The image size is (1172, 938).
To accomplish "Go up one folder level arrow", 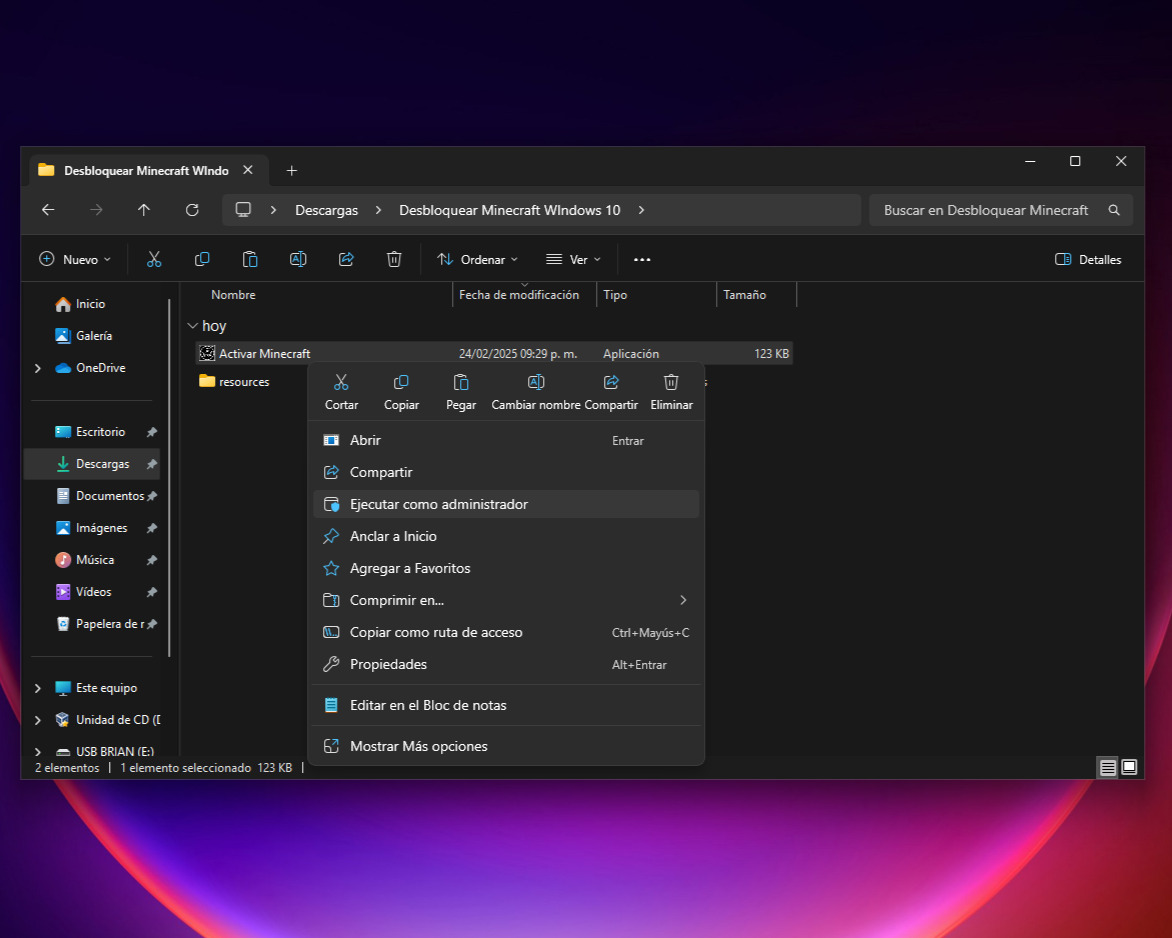I will point(144,210).
